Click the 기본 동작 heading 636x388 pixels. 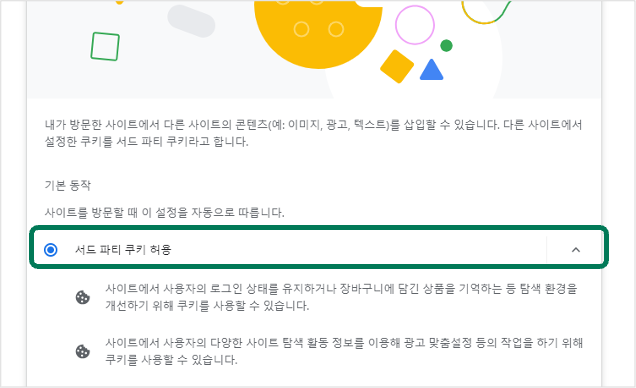tap(68, 185)
